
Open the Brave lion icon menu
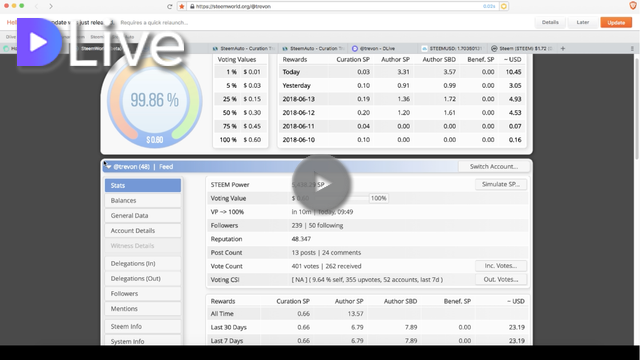click(x=633, y=6)
